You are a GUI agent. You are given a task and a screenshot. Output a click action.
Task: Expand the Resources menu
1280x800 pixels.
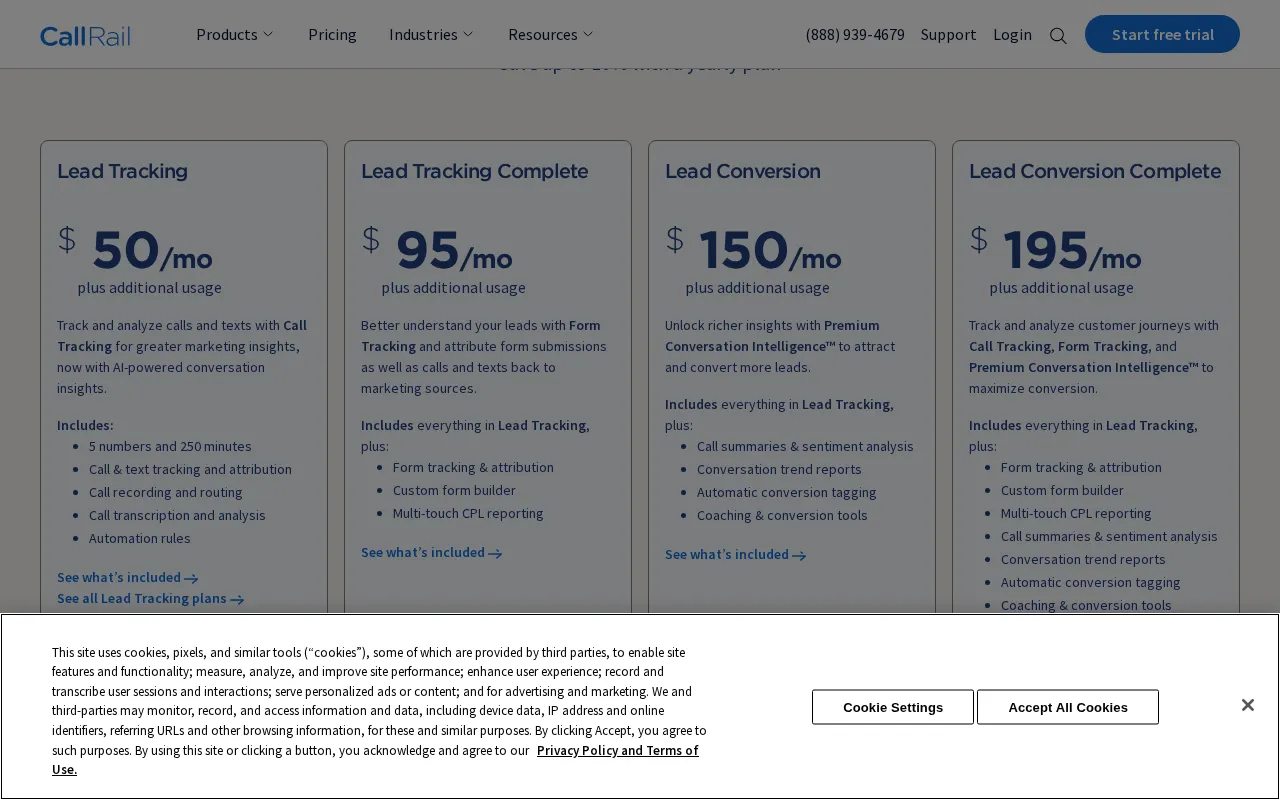tap(550, 34)
